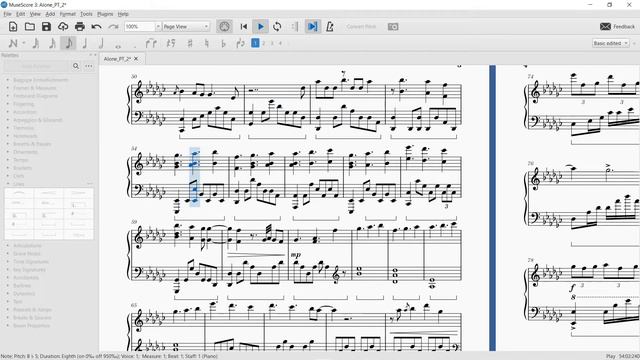The image size is (640, 360).
Task: Open the Plugins menu
Action: [x=105, y=14]
